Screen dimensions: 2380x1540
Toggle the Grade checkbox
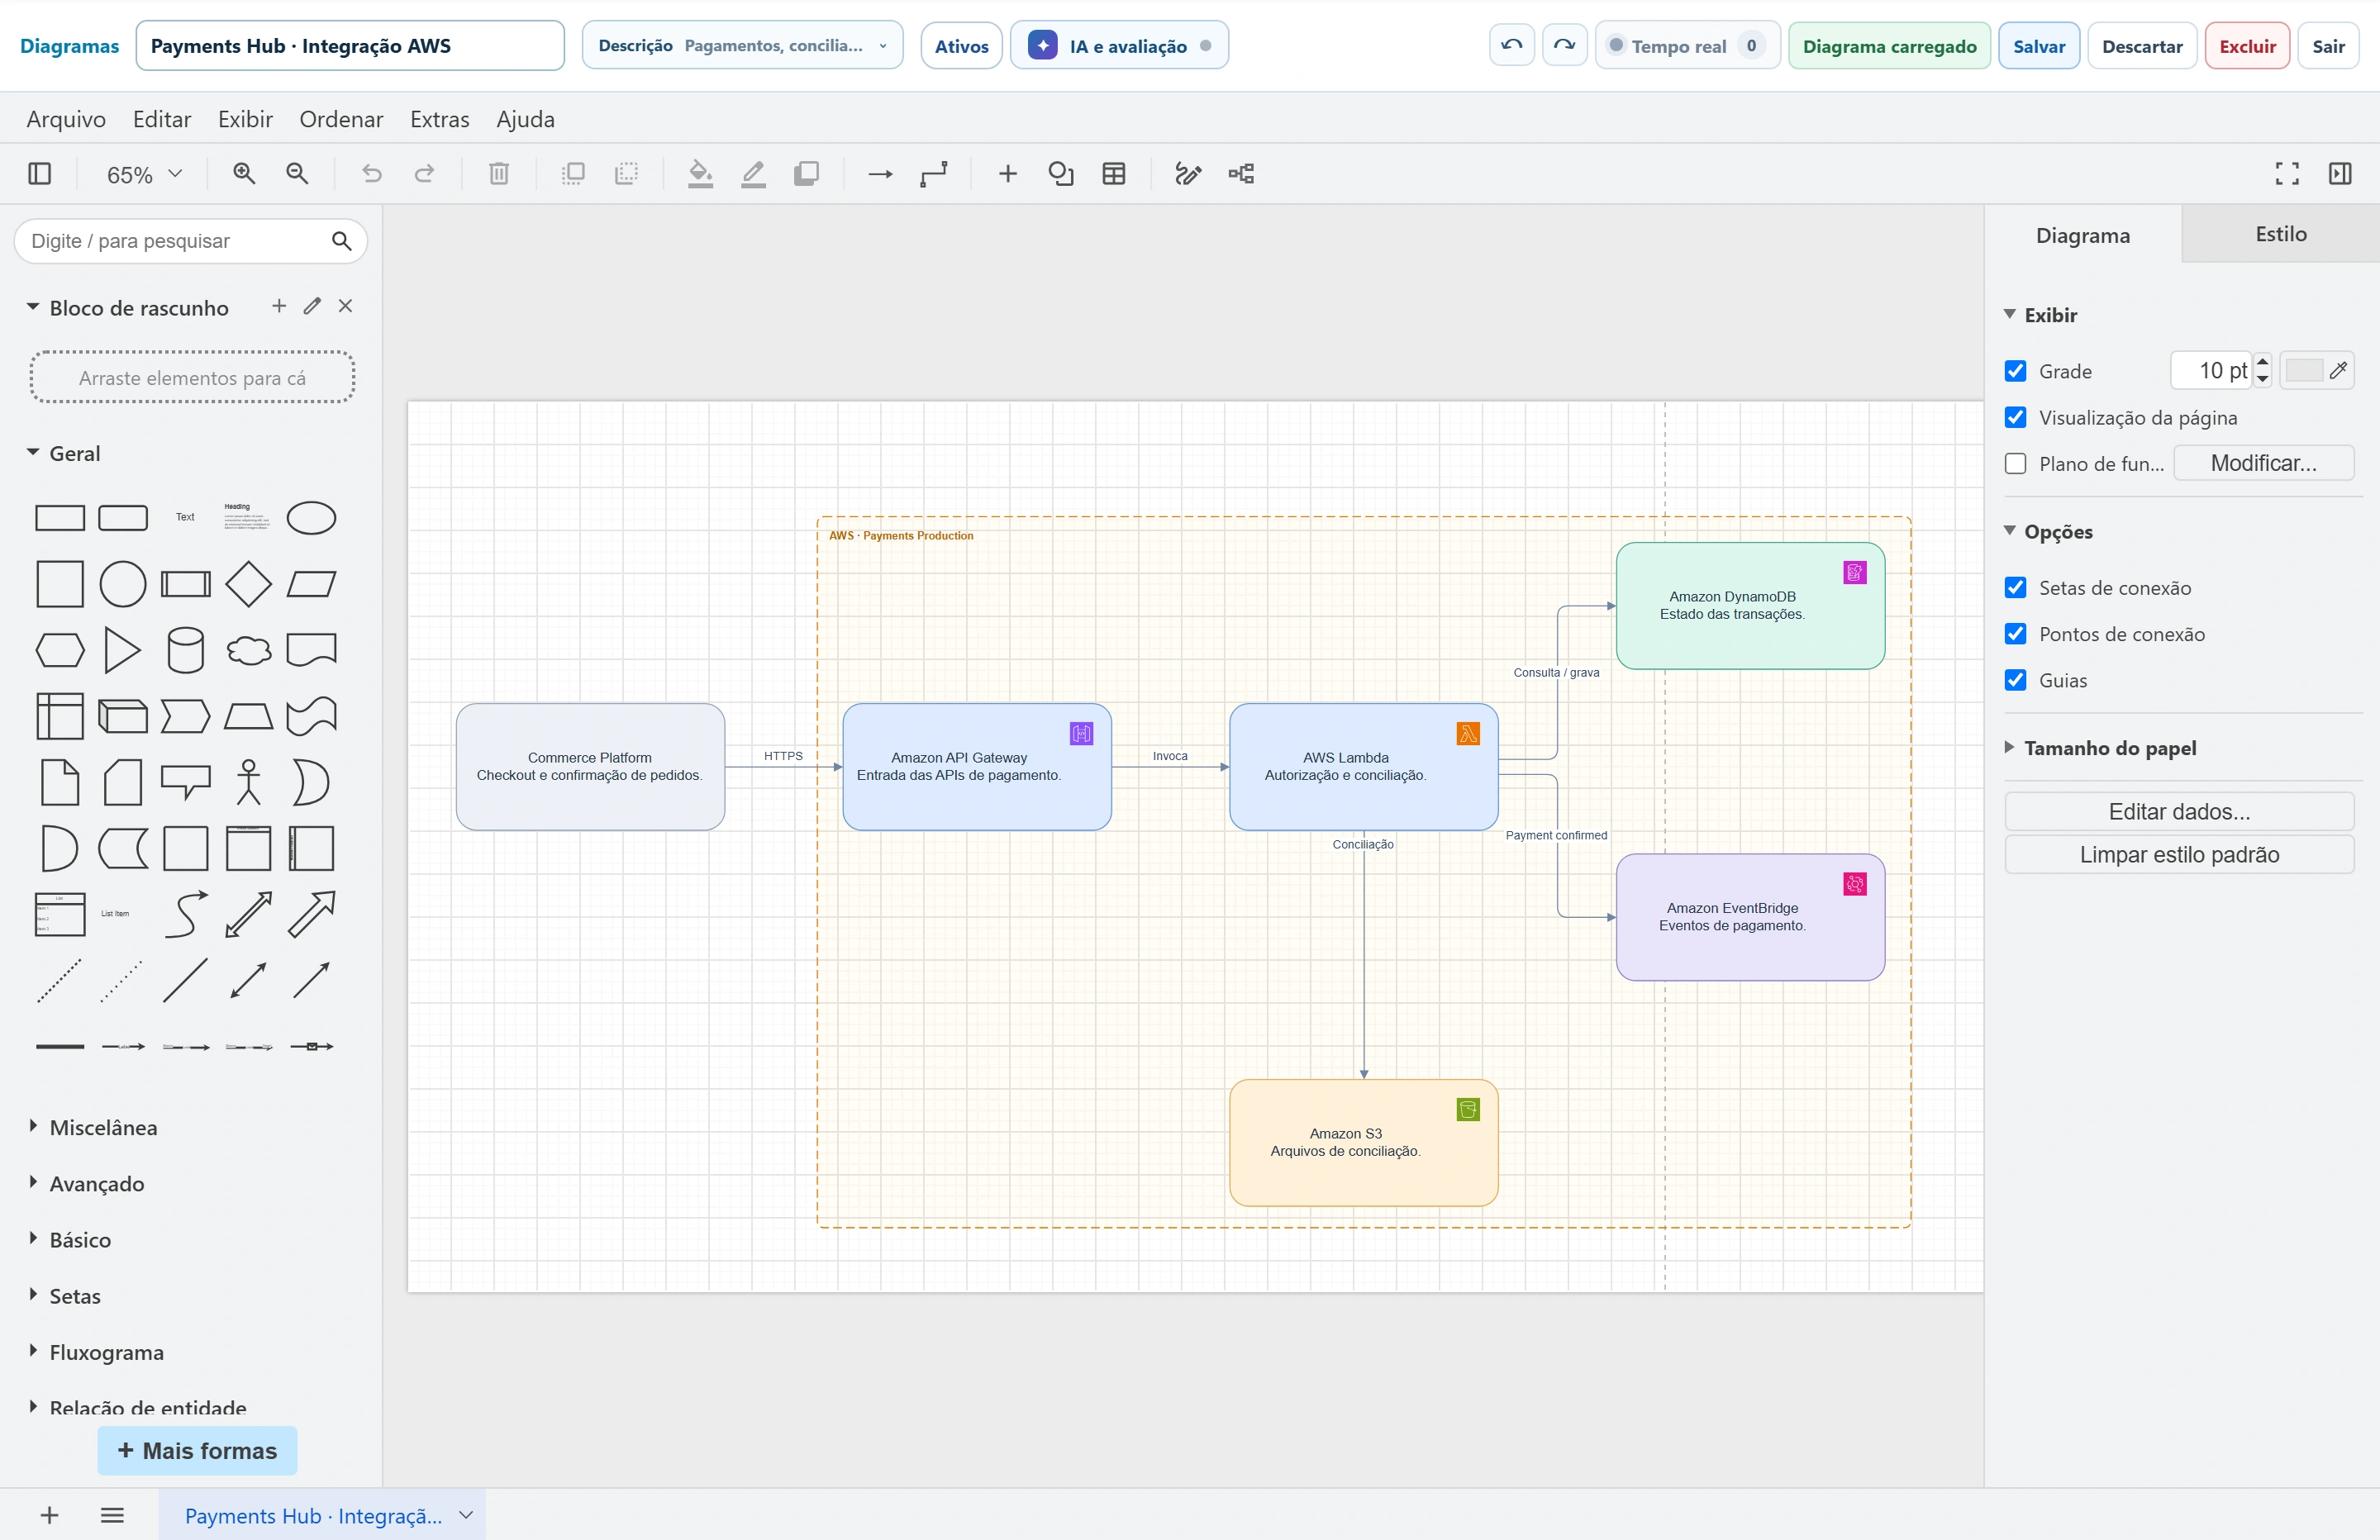click(2015, 371)
